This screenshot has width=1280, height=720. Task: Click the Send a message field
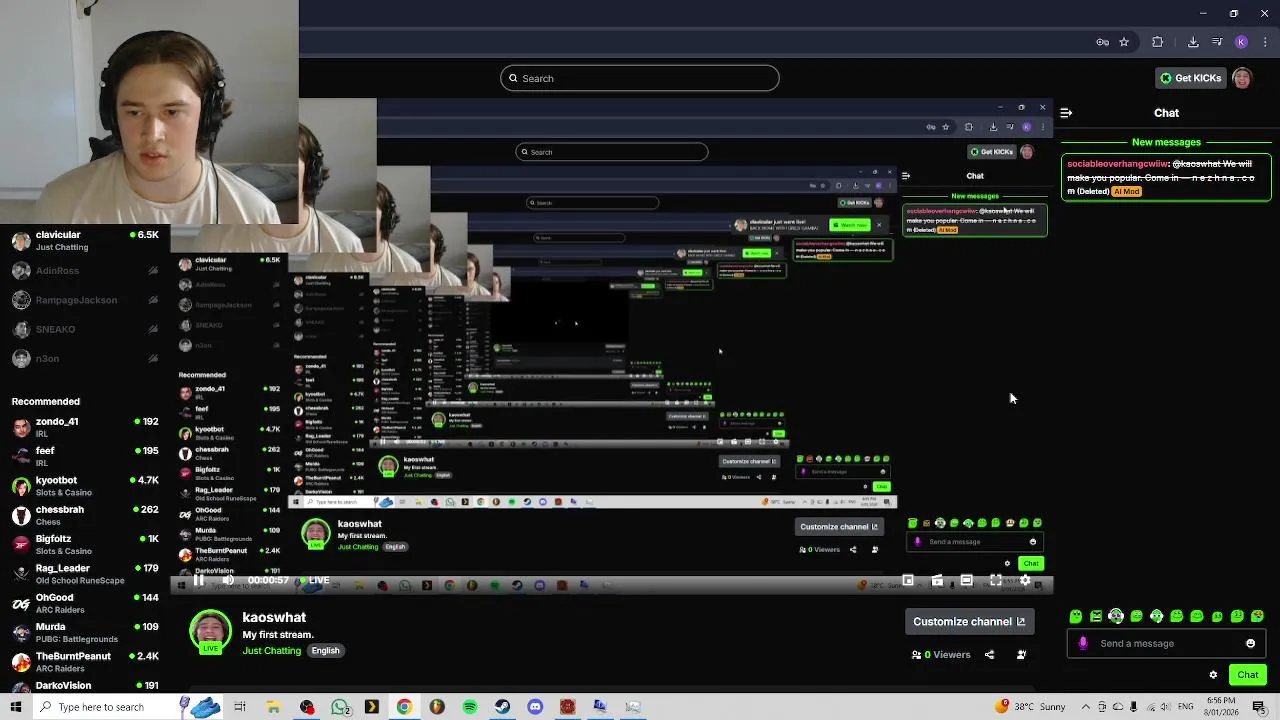[1167, 643]
